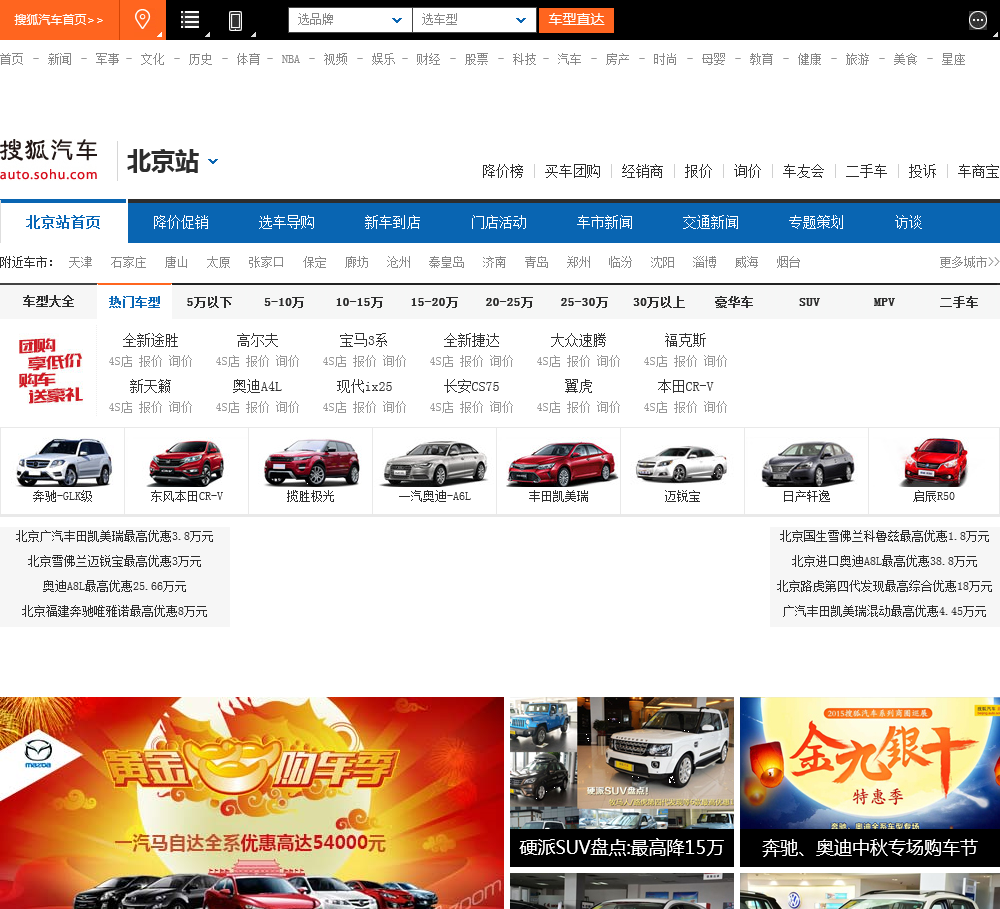Select the 10-15万 price tab
The height and width of the screenshot is (909, 1000).
coord(360,302)
